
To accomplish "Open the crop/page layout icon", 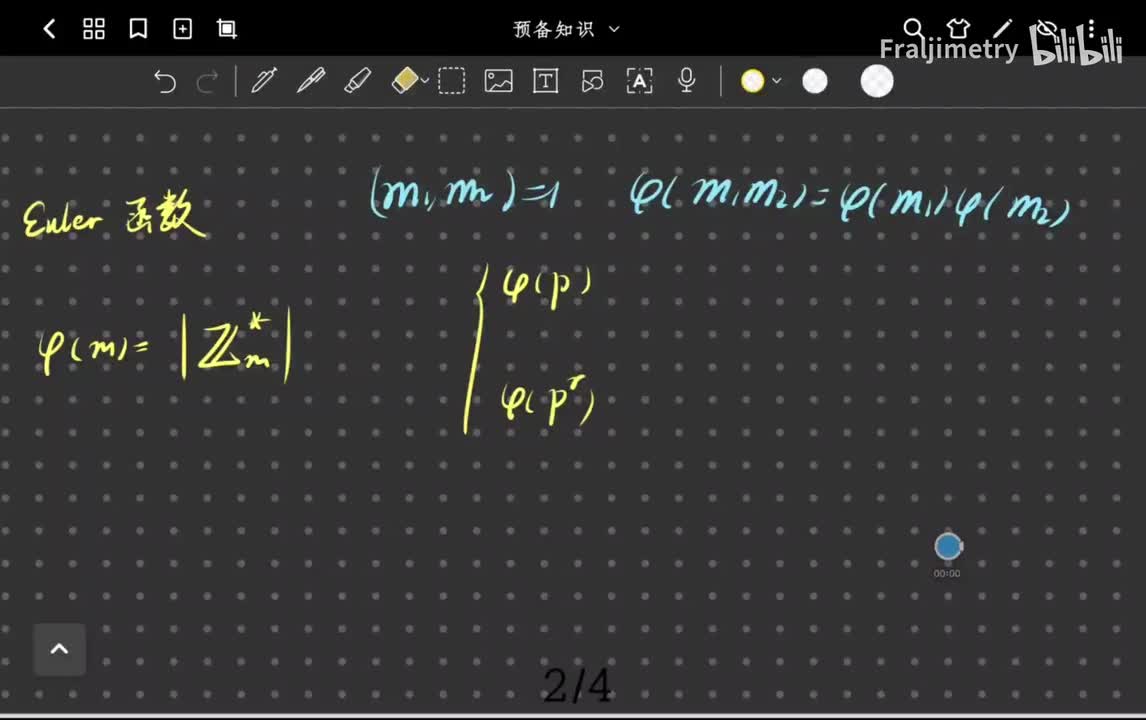I will click(227, 29).
